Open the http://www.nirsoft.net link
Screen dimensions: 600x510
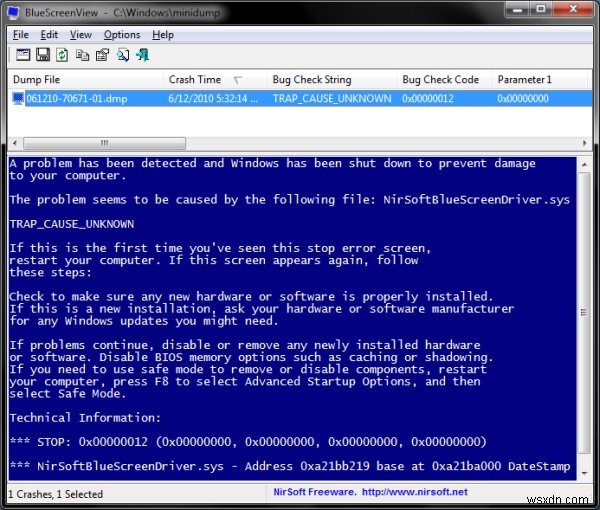[415, 492]
